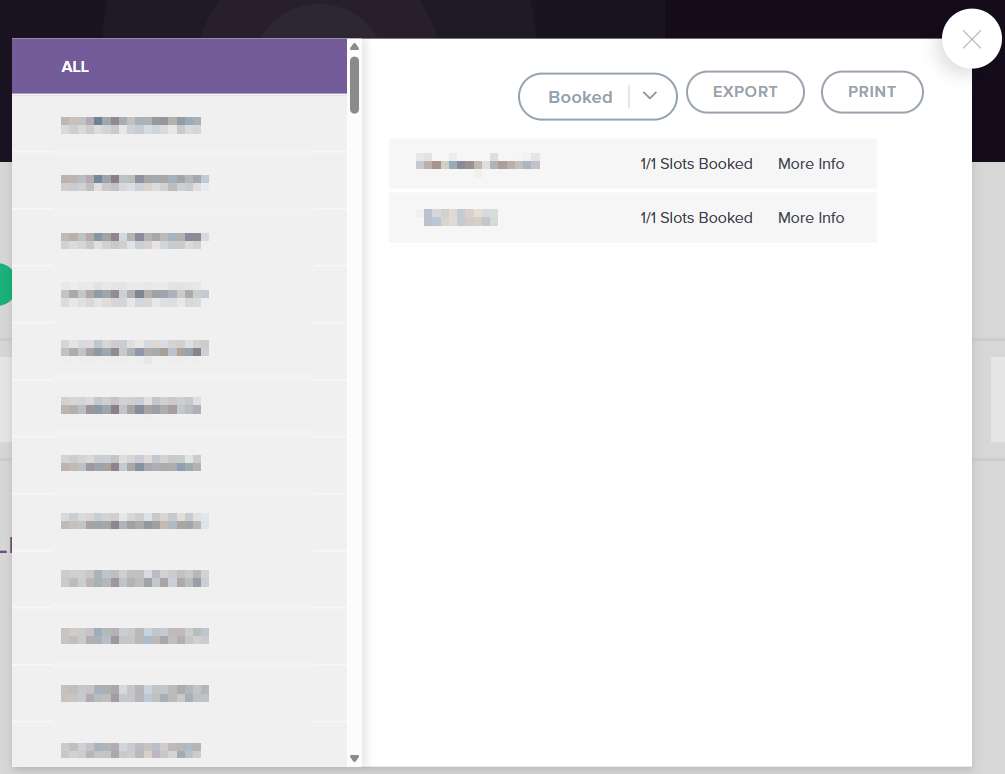
Task: Click 1/1 Slots Booked in the first row
Action: point(696,164)
